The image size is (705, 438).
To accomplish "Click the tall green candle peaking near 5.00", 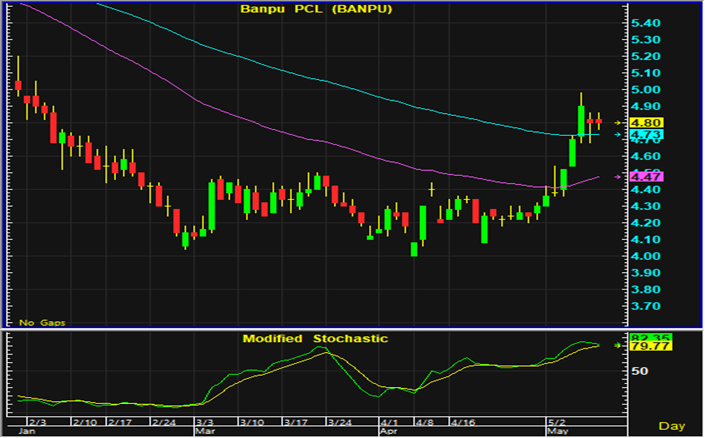I will (x=581, y=121).
